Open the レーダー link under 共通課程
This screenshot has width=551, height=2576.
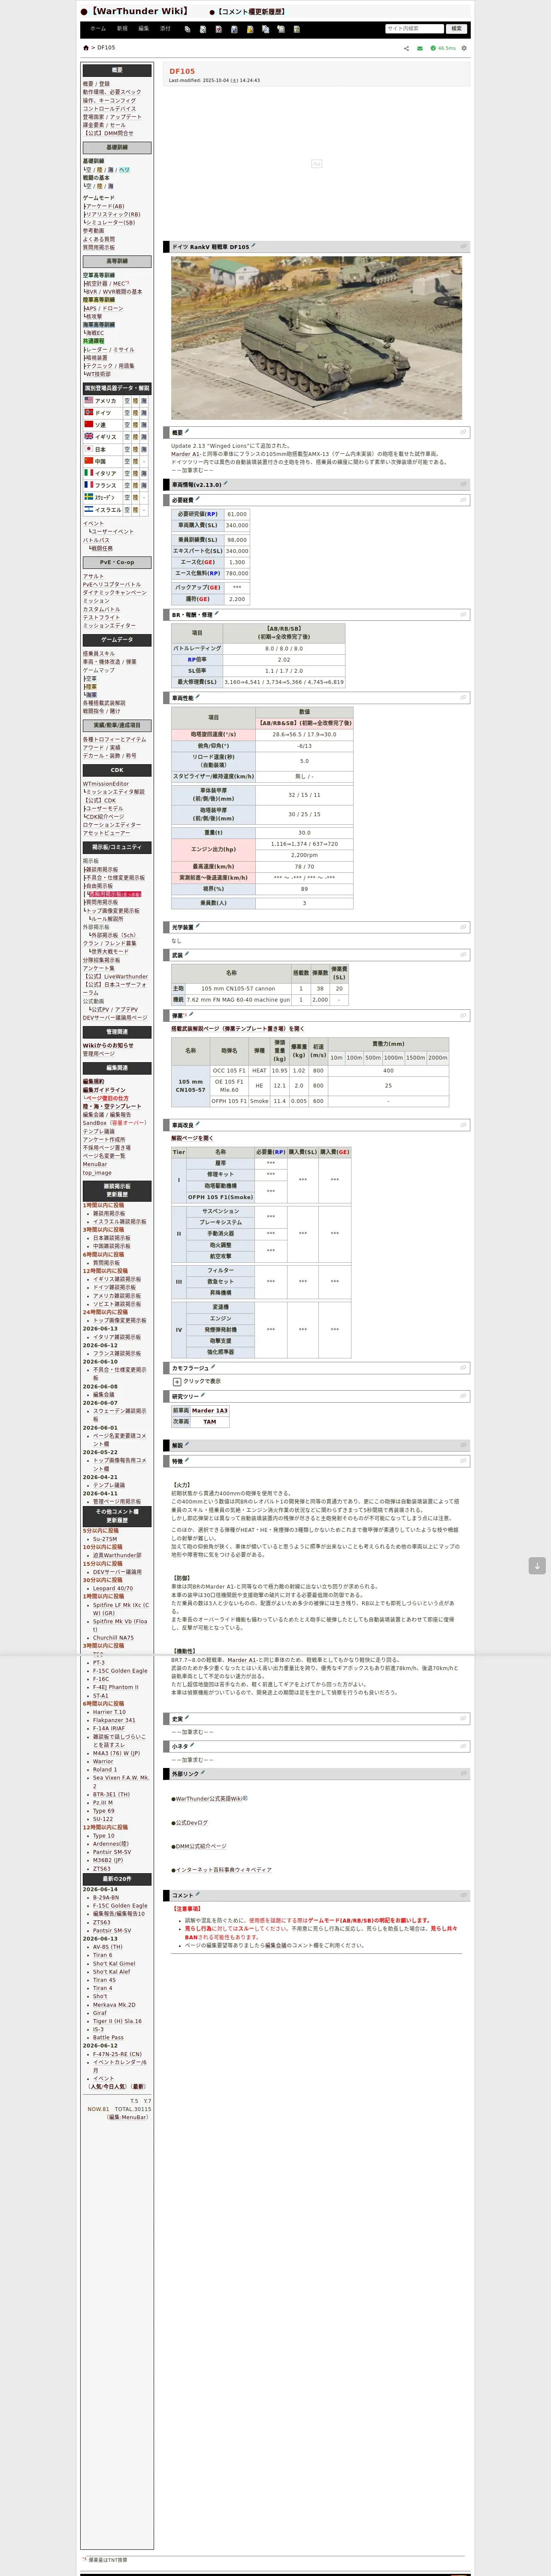[x=97, y=350]
